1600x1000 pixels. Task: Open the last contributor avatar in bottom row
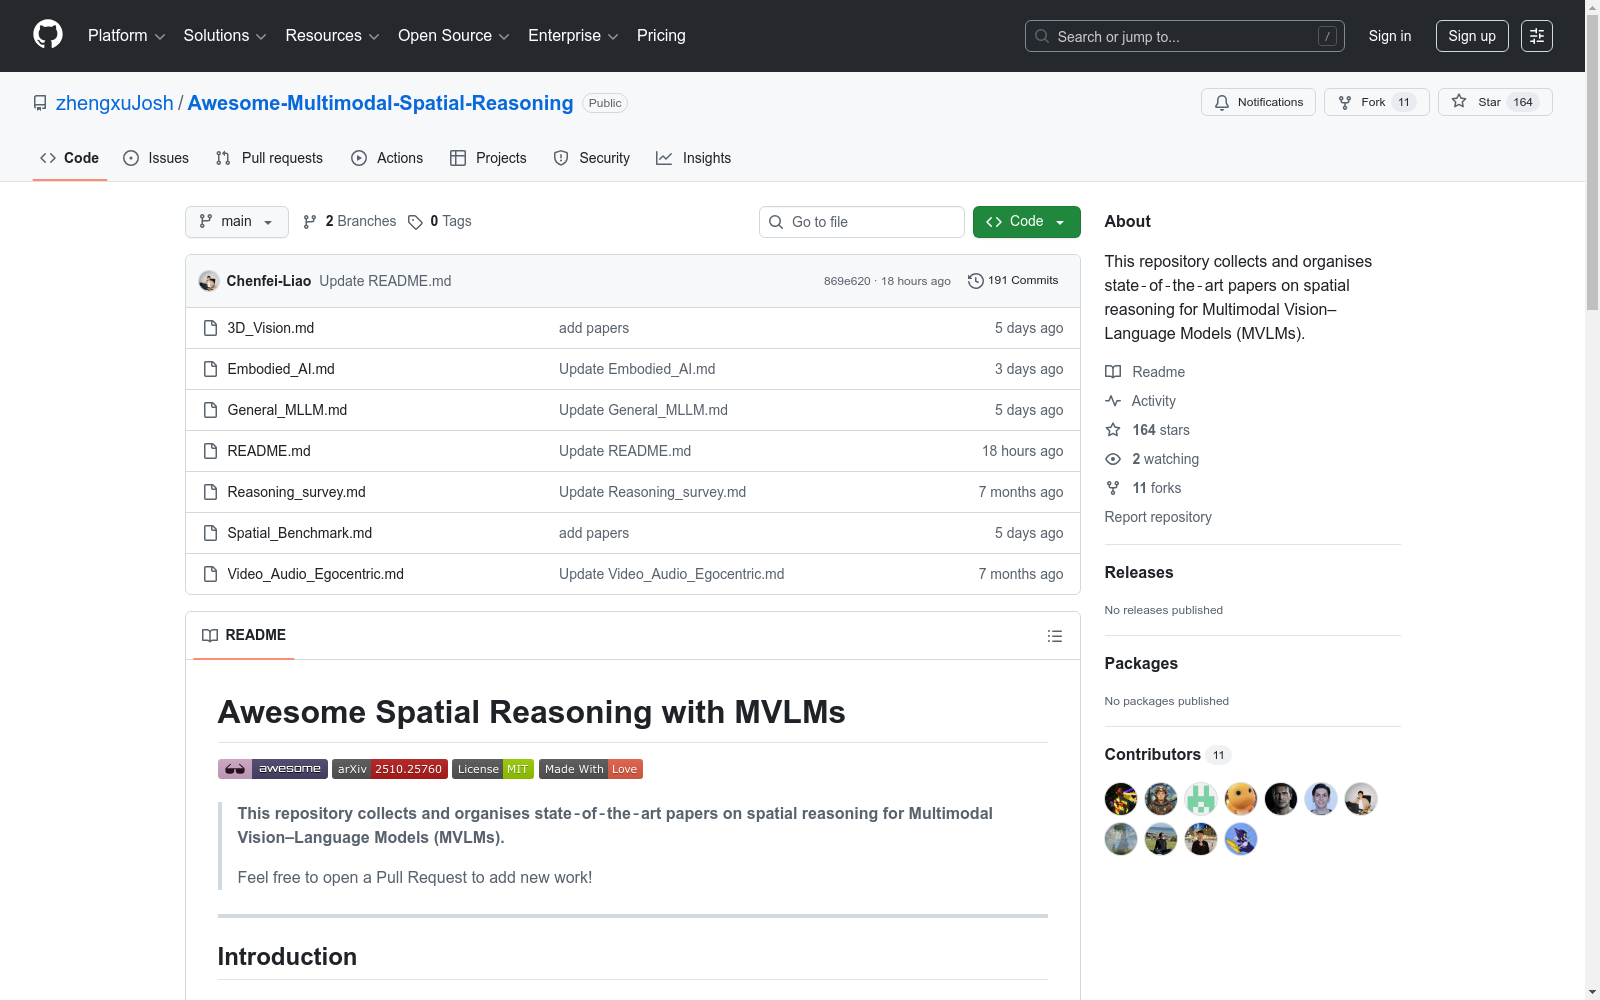point(1241,839)
